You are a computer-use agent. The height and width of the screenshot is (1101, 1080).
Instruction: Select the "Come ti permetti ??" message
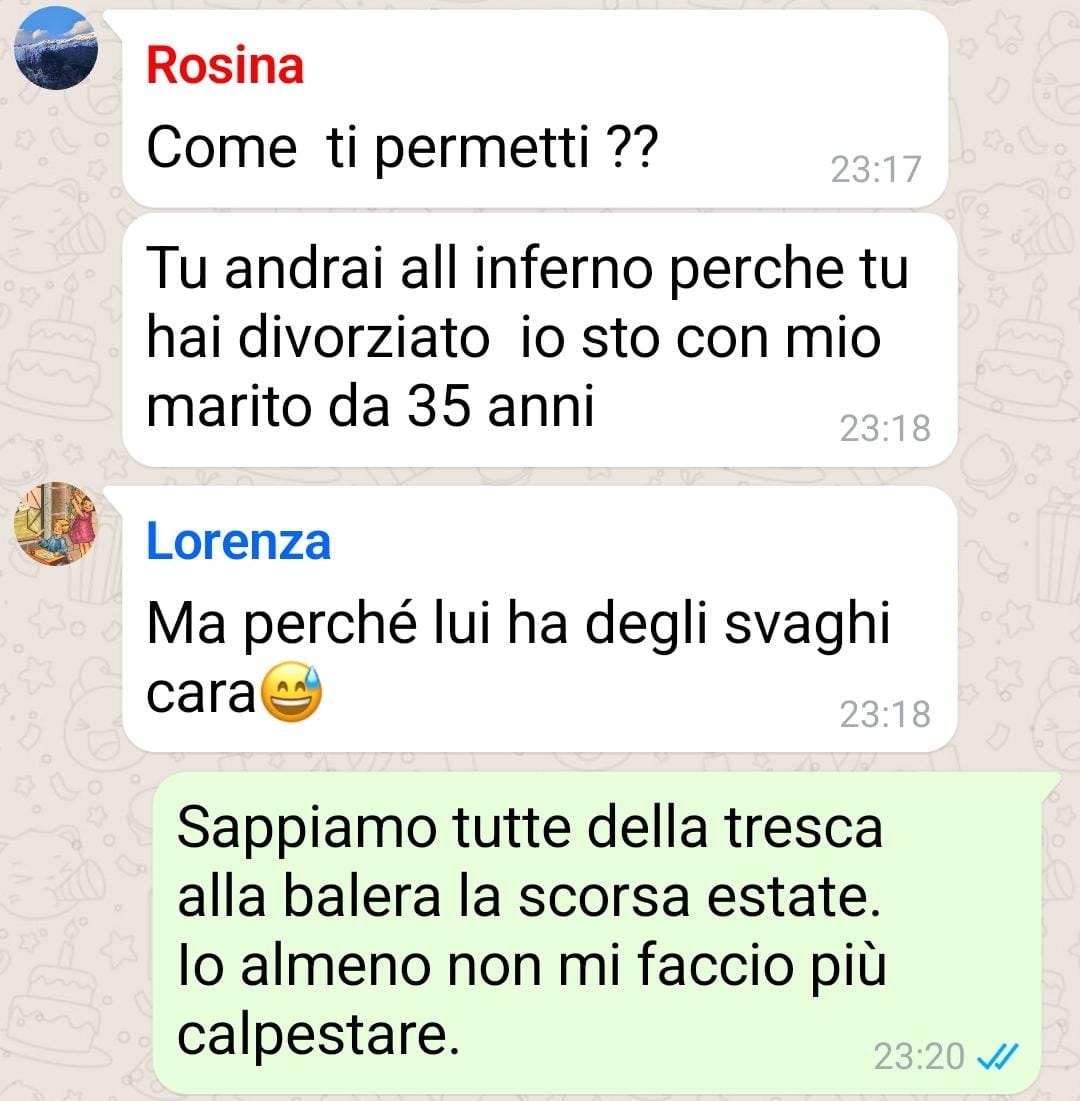535,109
